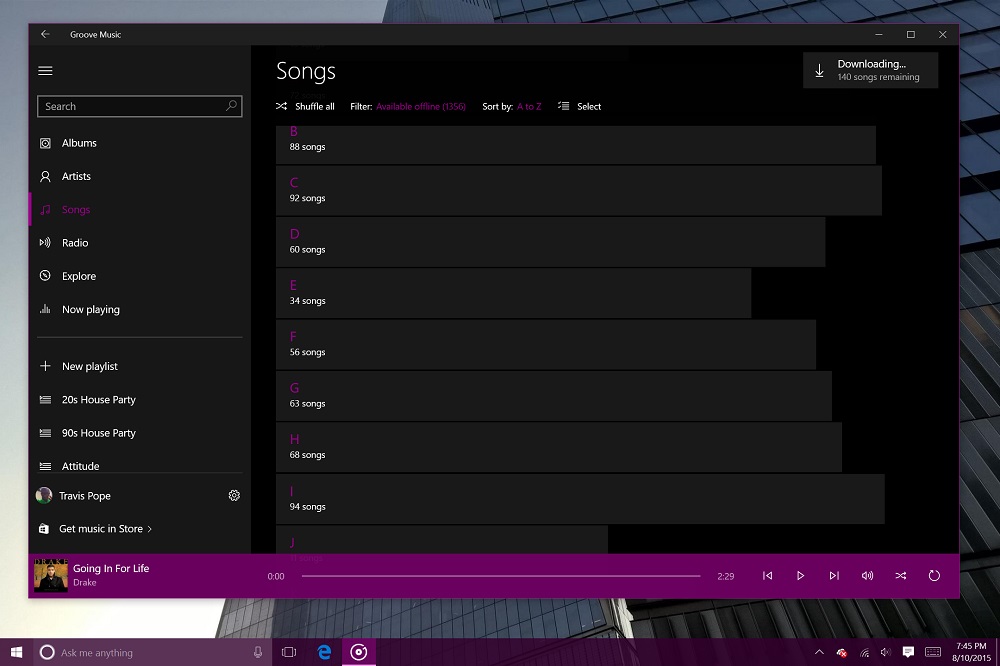Open the Now playing view

click(x=139, y=309)
